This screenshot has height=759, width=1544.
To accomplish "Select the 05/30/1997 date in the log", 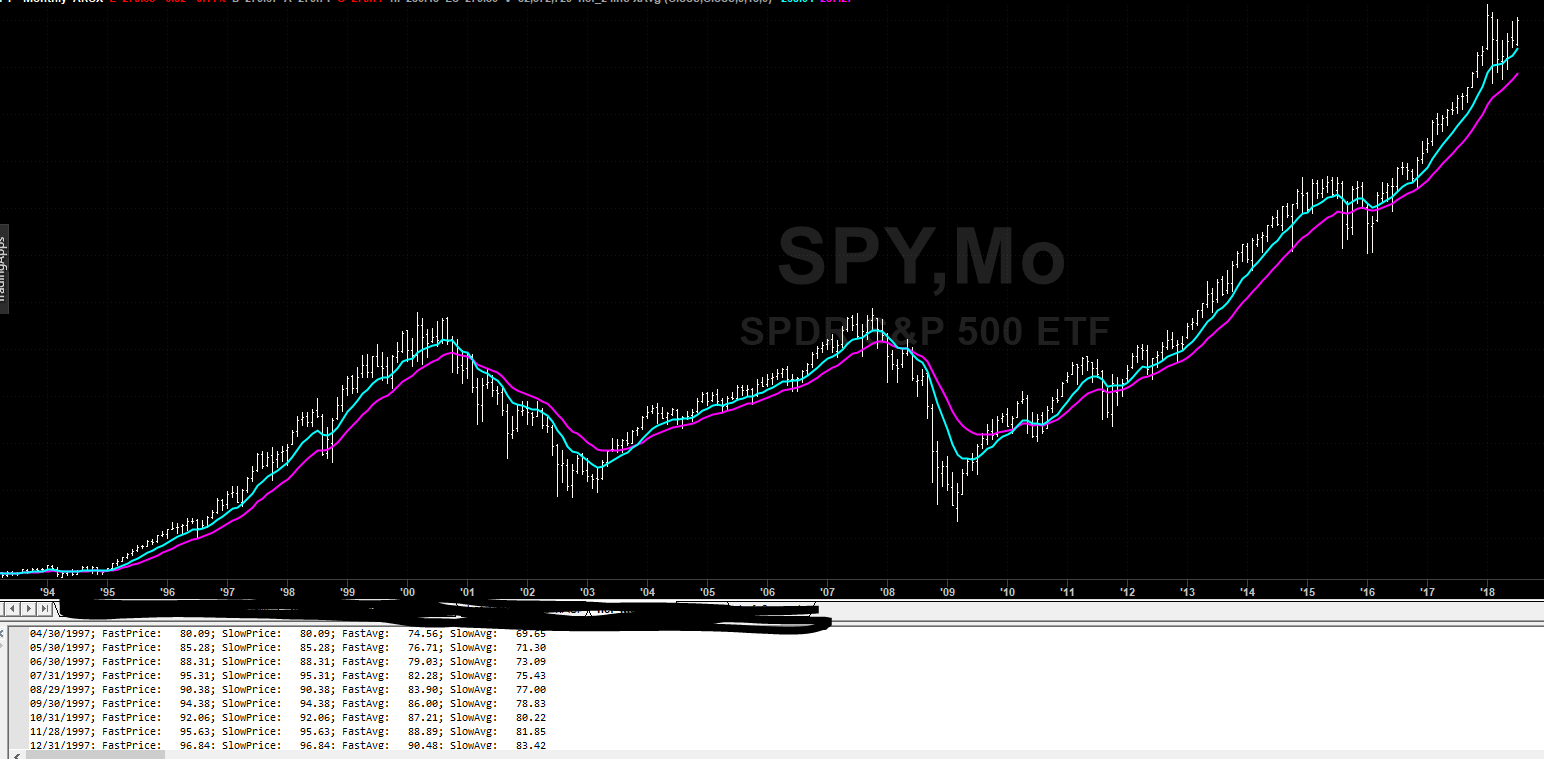I will coord(62,647).
